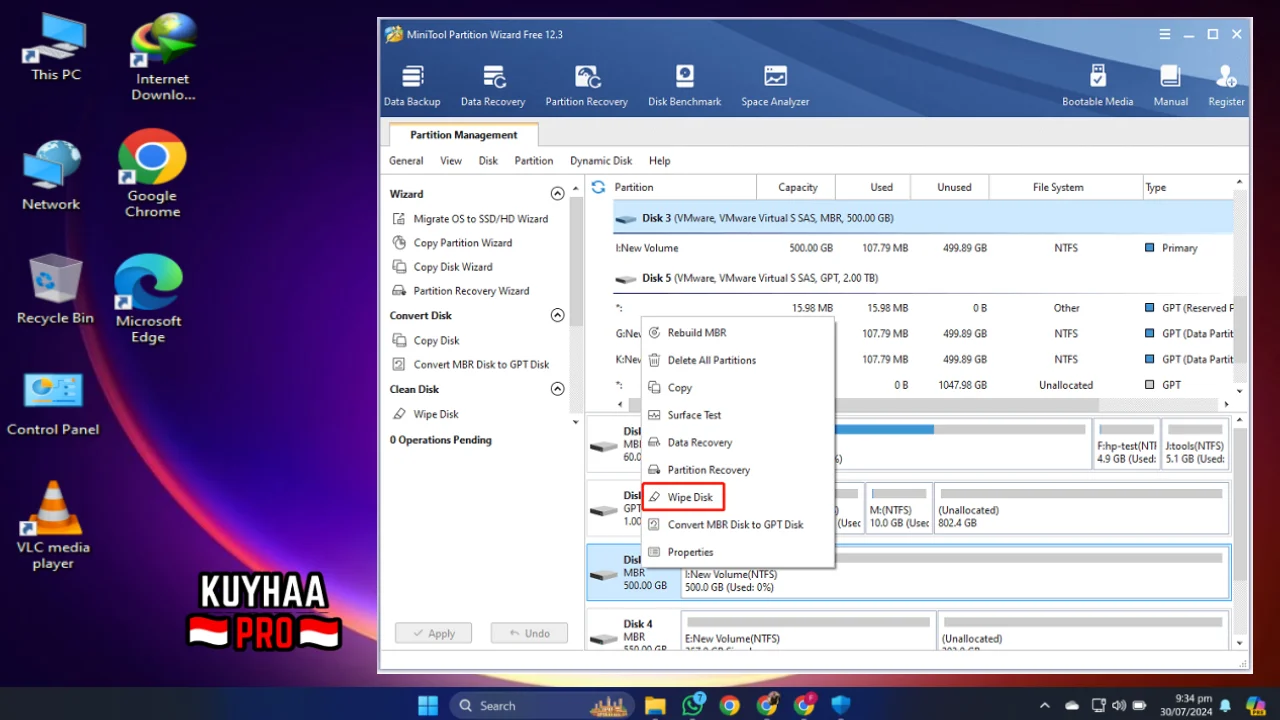Viewport: 1280px width, 720px height.
Task: Select the Unallocated 802.4 GB block
Action: click(x=1081, y=508)
